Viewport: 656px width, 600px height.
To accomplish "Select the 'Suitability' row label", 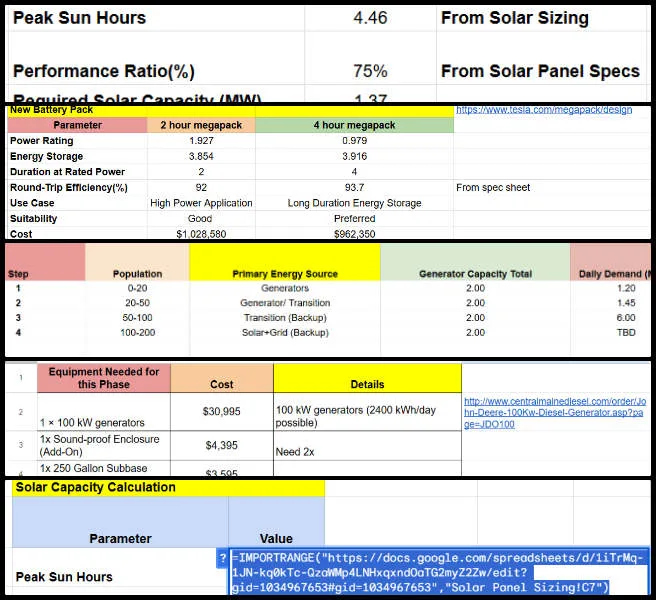I will (77, 218).
